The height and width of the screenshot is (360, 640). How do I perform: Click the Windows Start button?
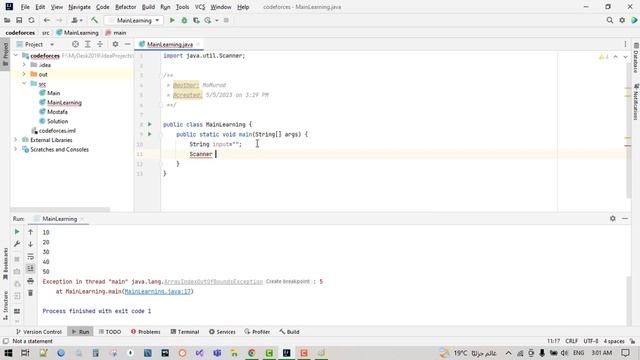8,353
